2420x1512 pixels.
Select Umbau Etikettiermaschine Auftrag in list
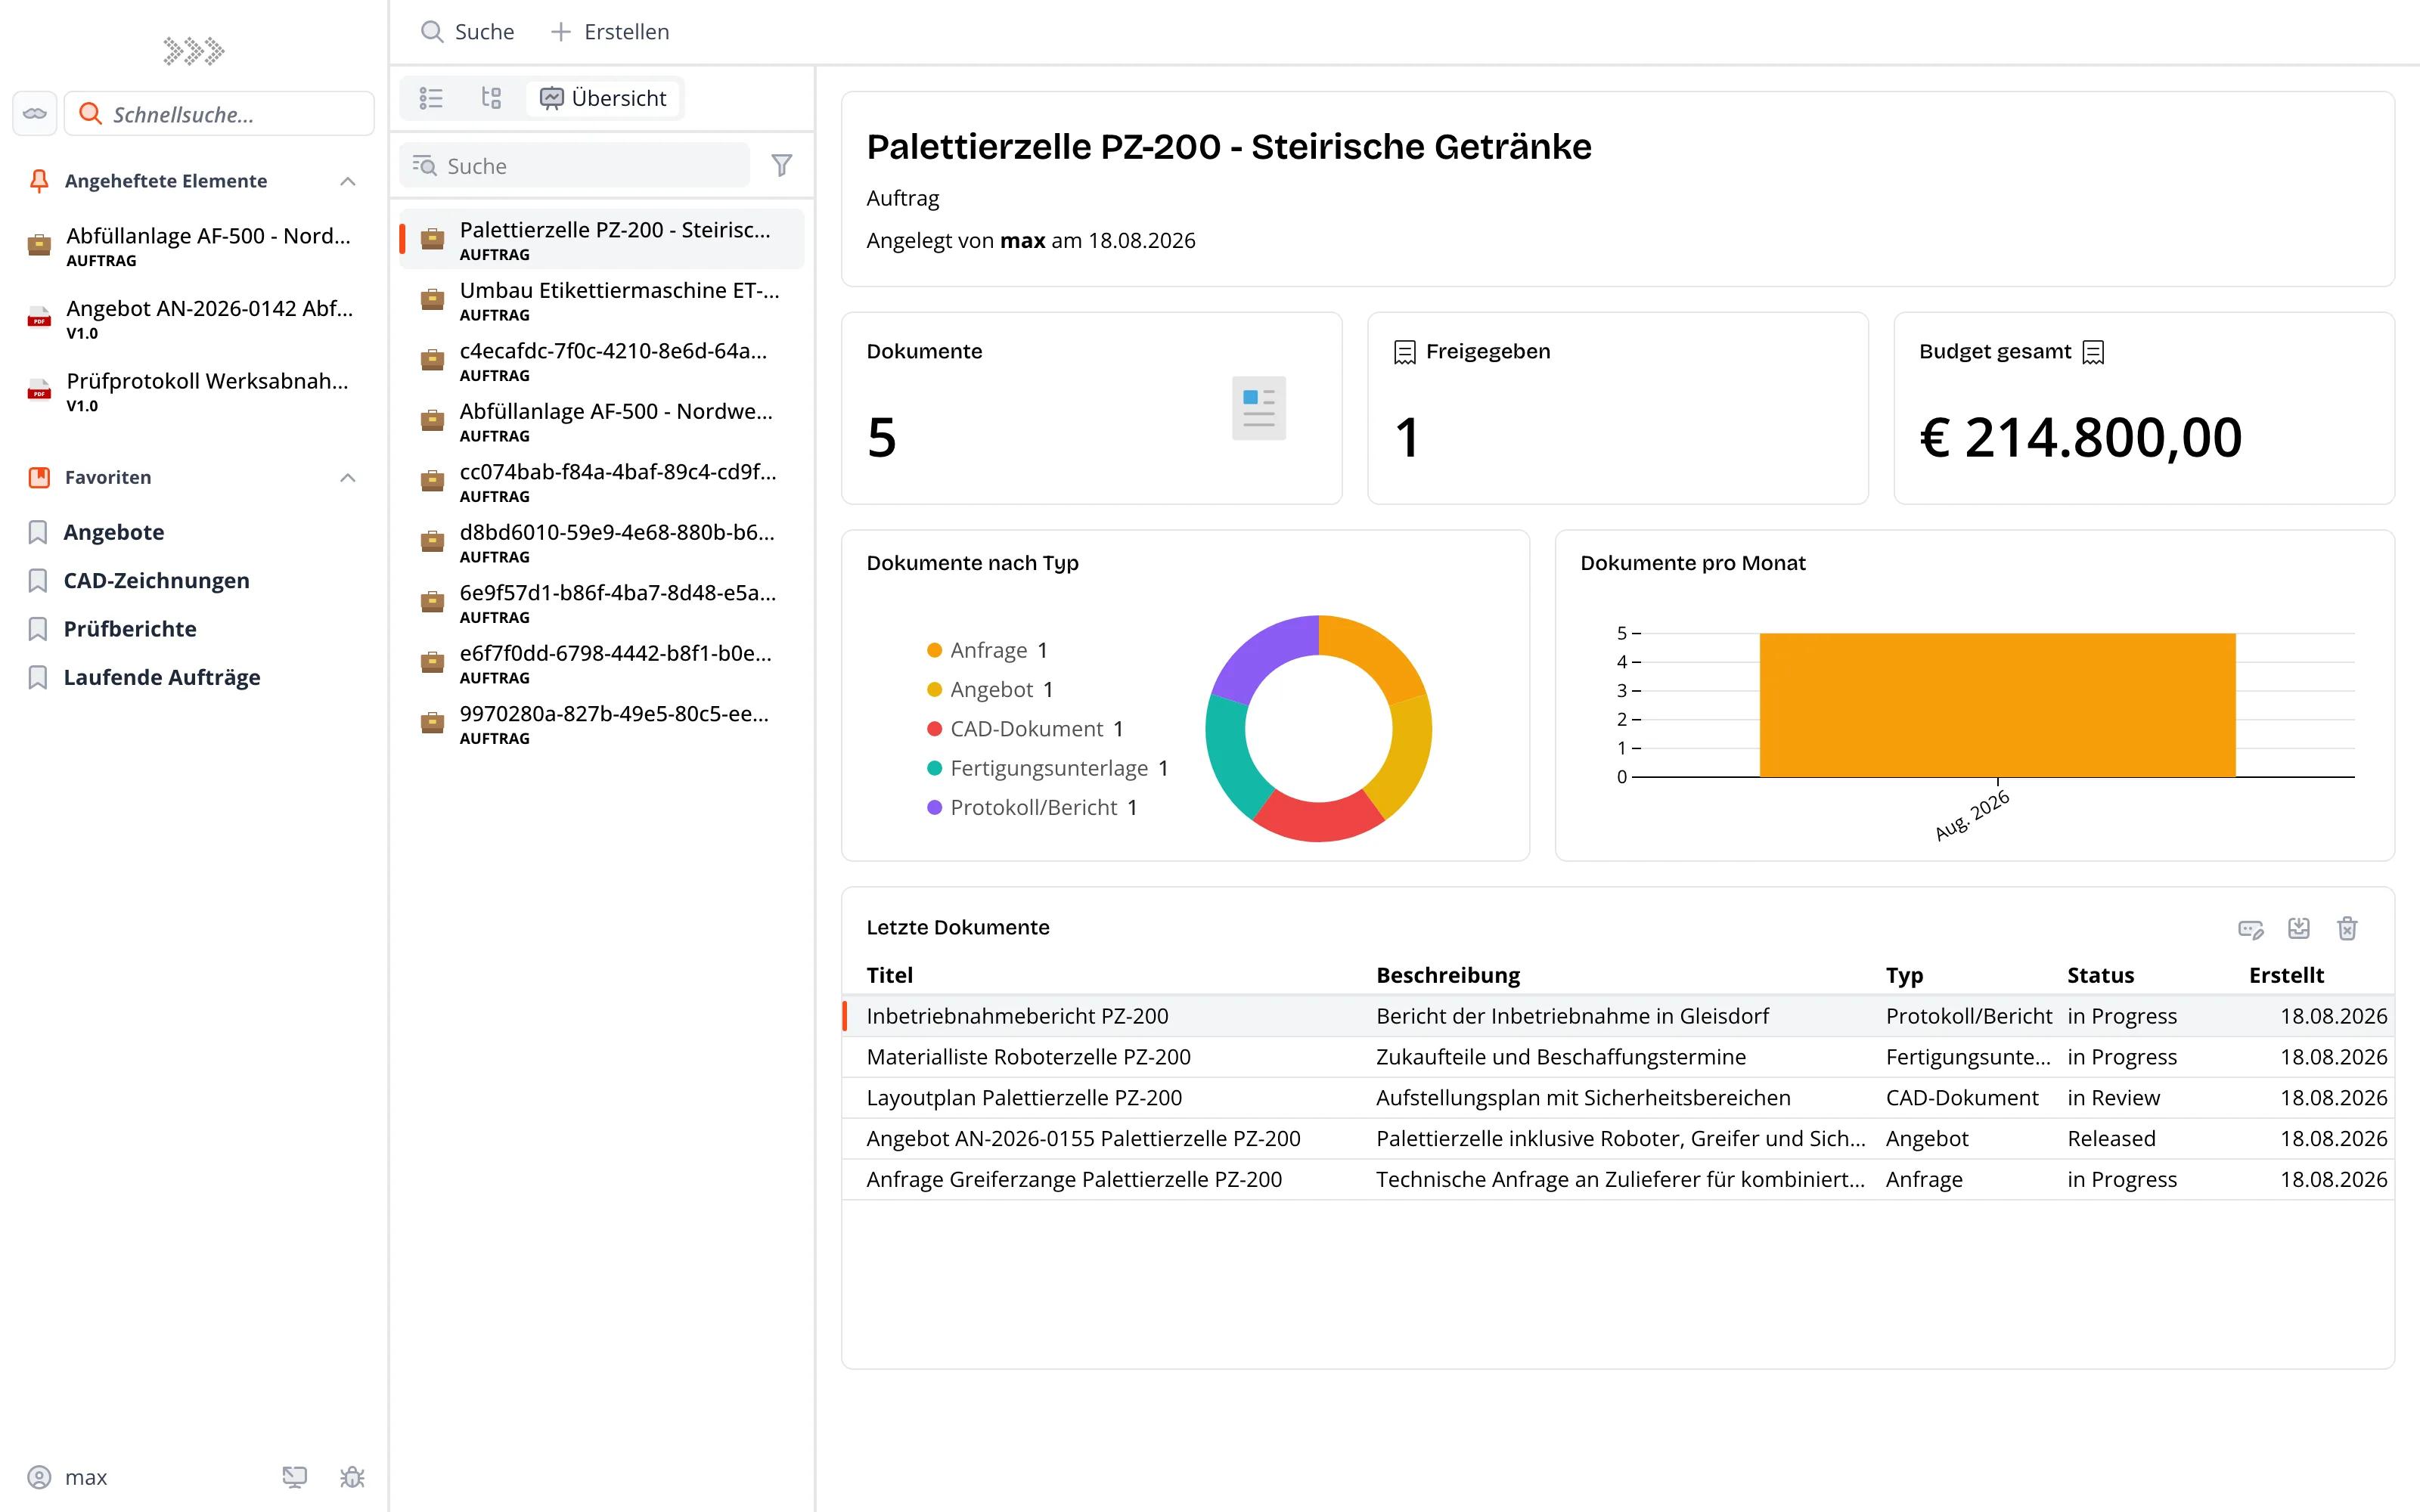[602, 300]
